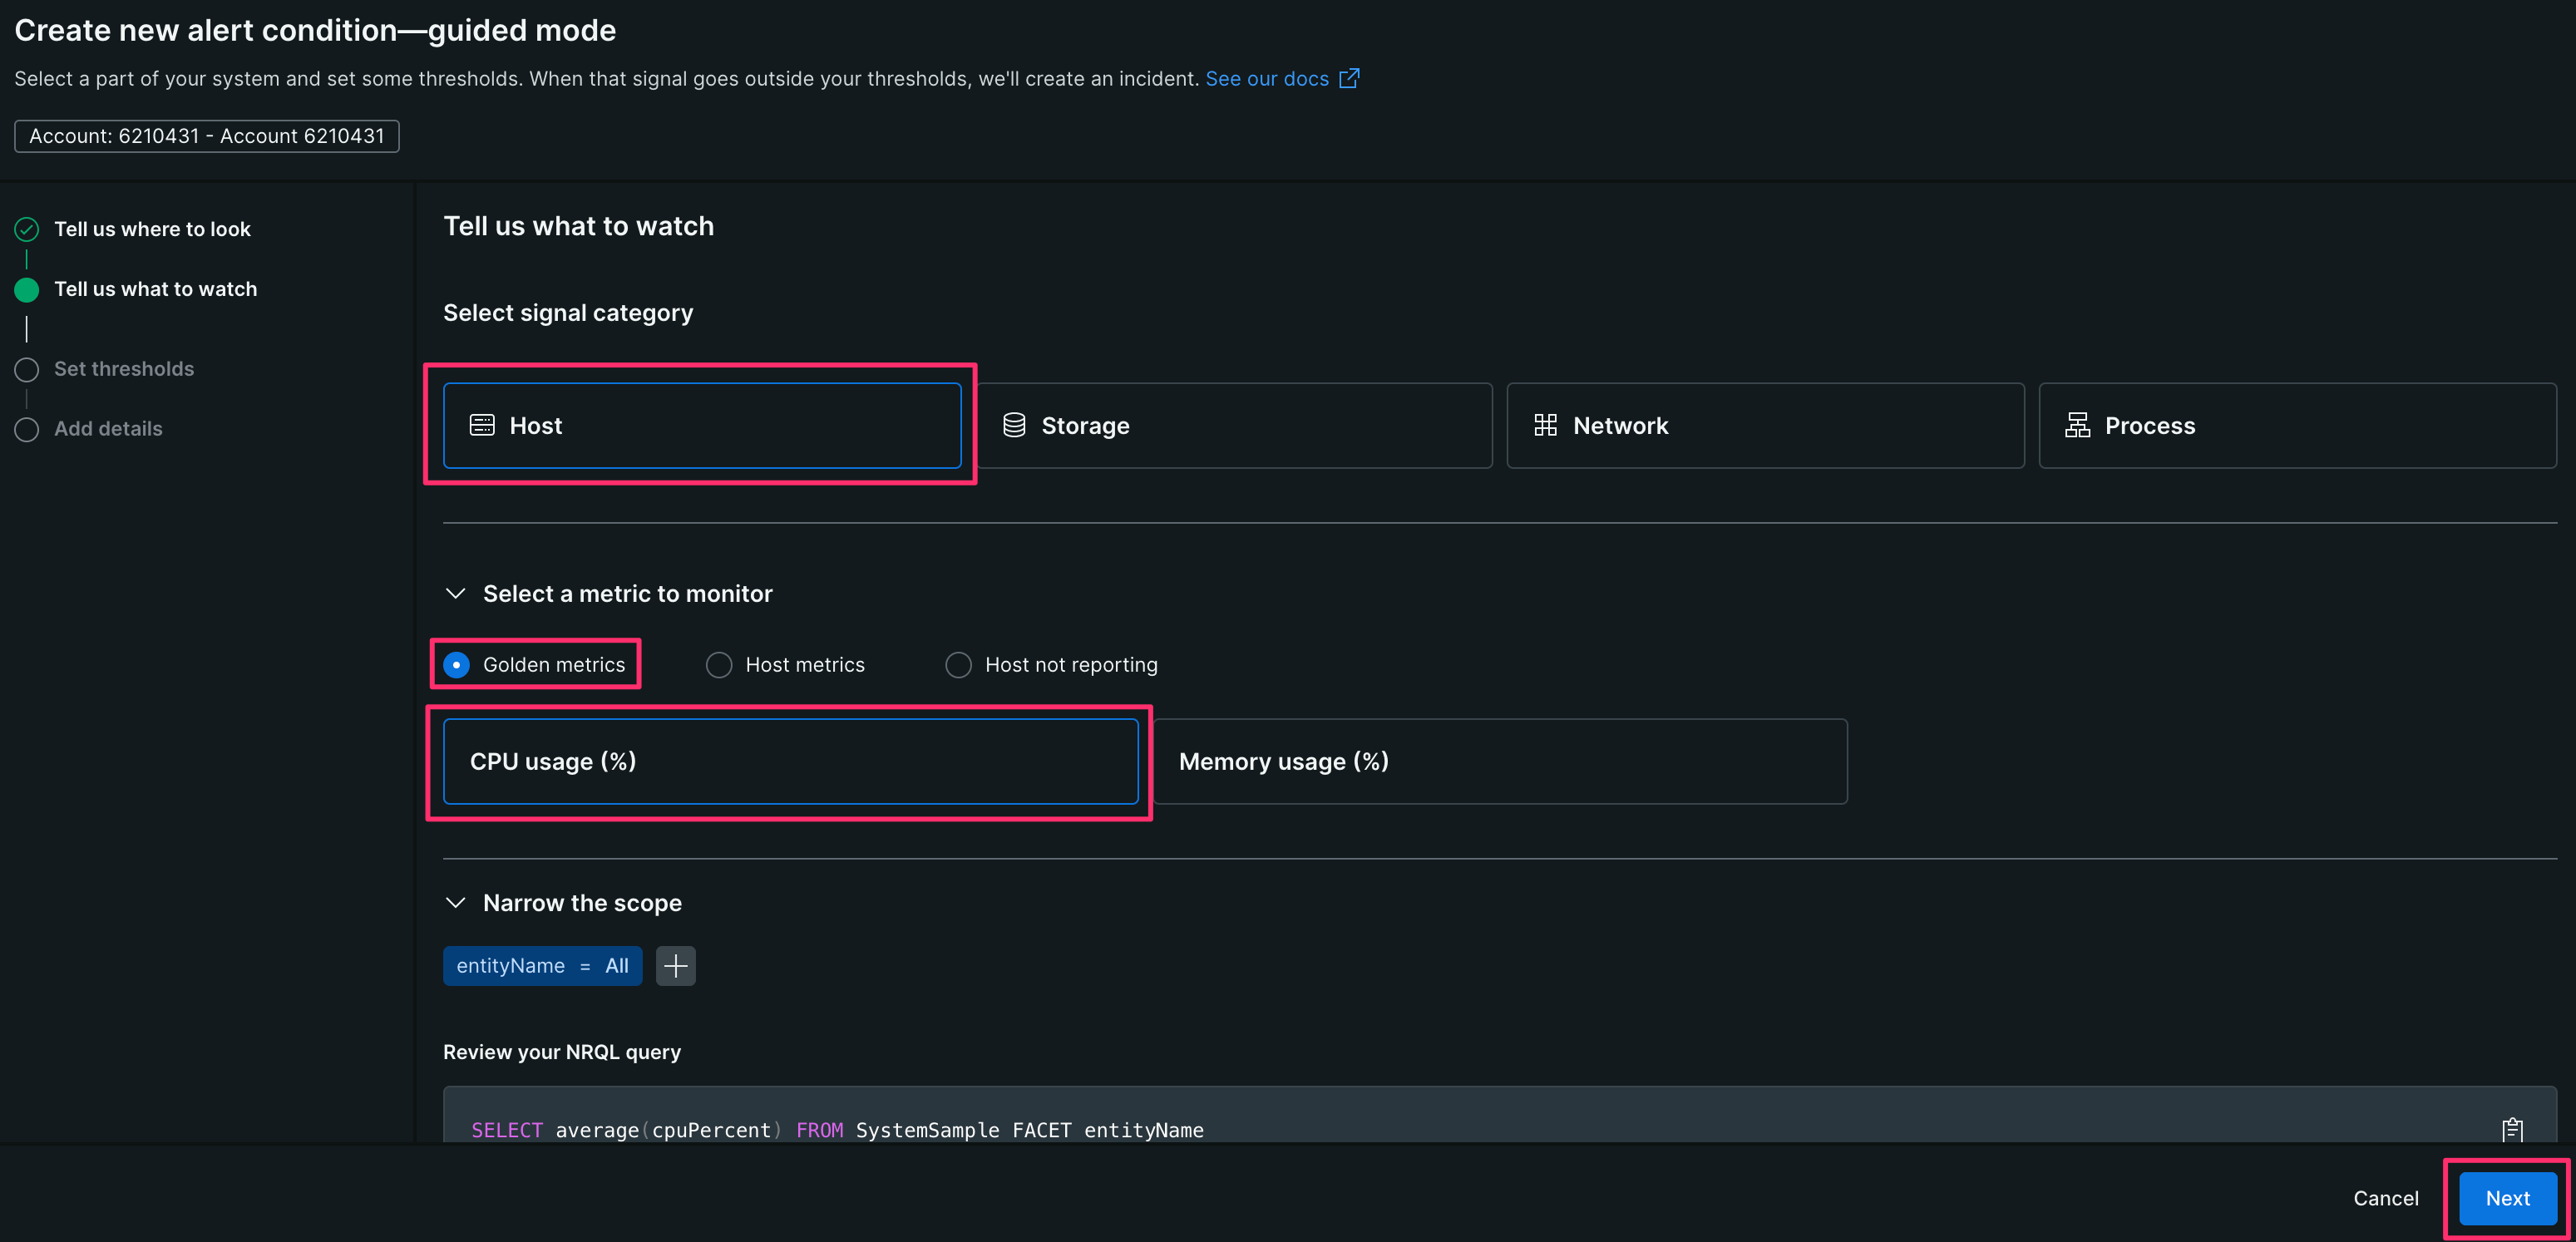Screen dimensions: 2576x1242
Task: Choose Host metrics instead of Golden metrics
Action: click(719, 664)
